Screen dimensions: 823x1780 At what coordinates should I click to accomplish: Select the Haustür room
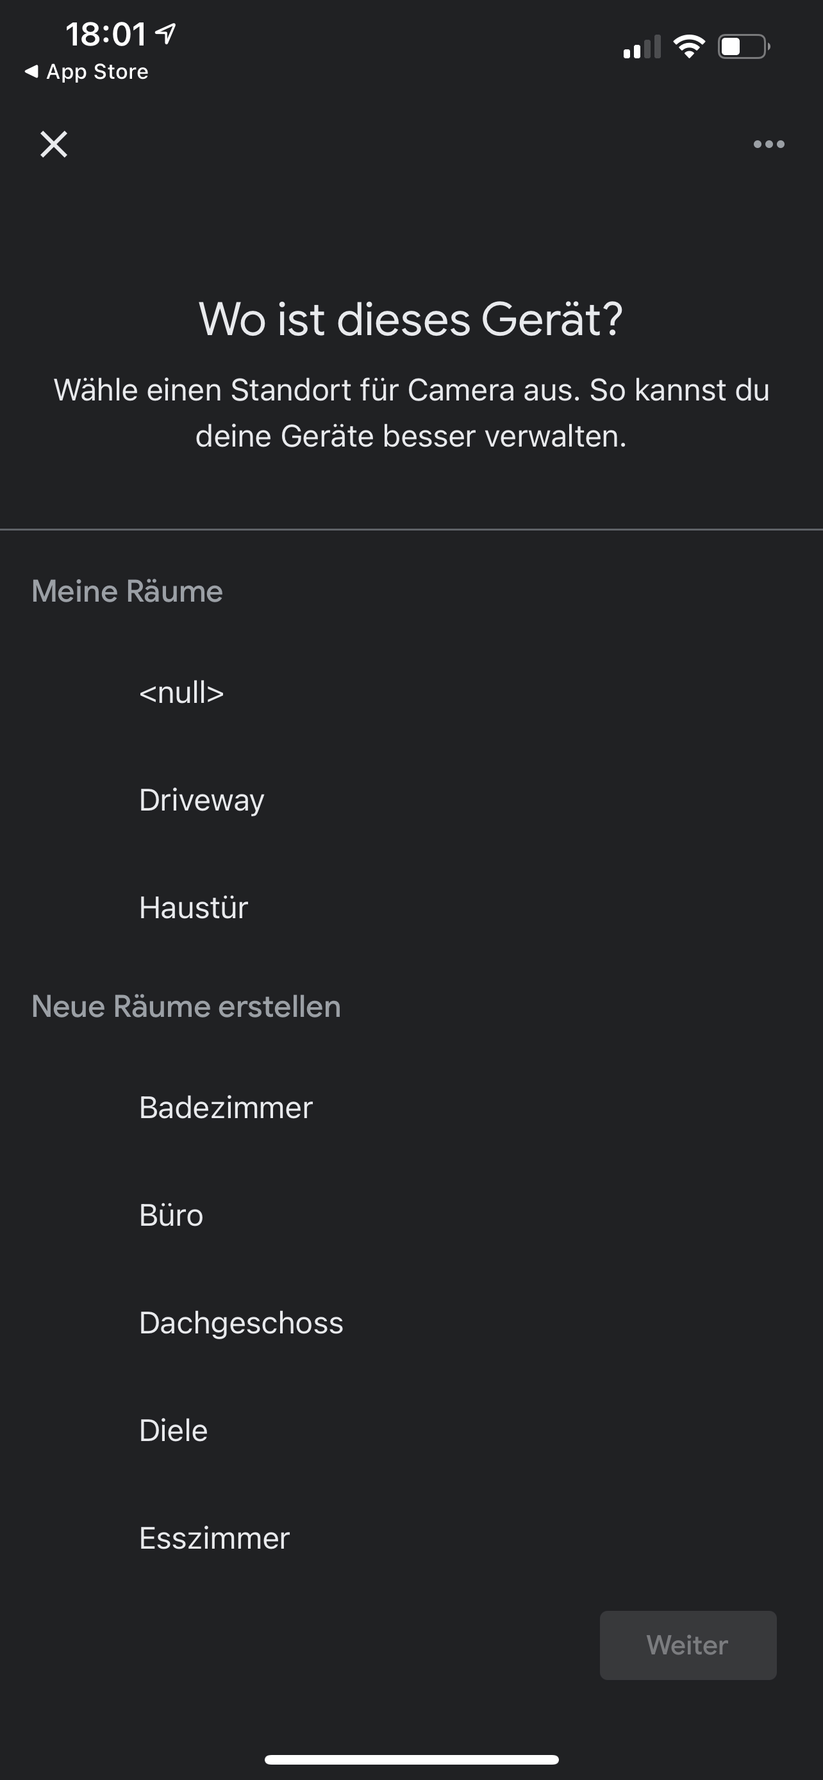[x=193, y=907]
